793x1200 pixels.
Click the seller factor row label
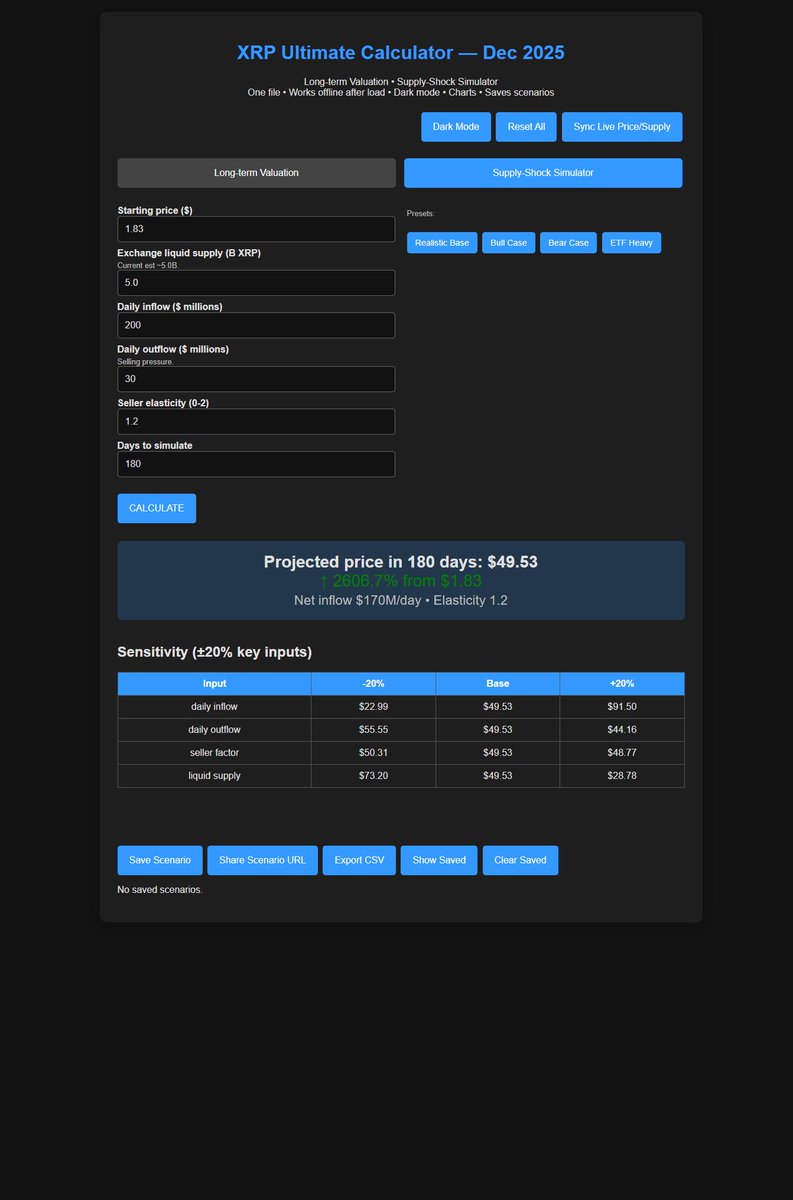214,753
